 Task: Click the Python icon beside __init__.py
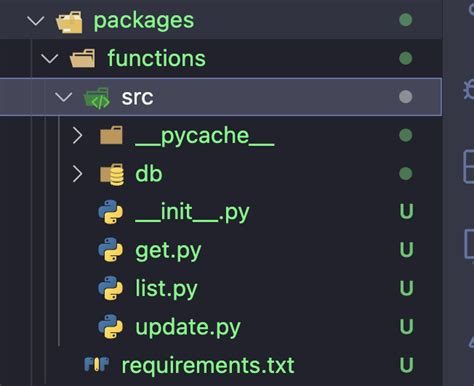point(111,212)
